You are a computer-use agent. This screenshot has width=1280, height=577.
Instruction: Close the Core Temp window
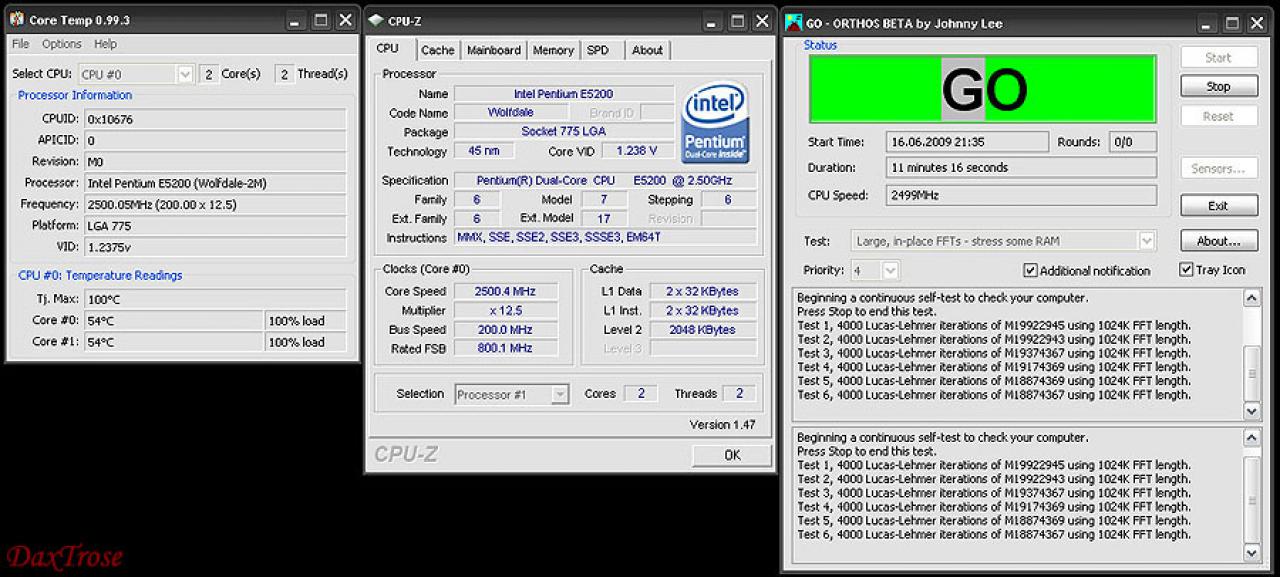coord(345,20)
